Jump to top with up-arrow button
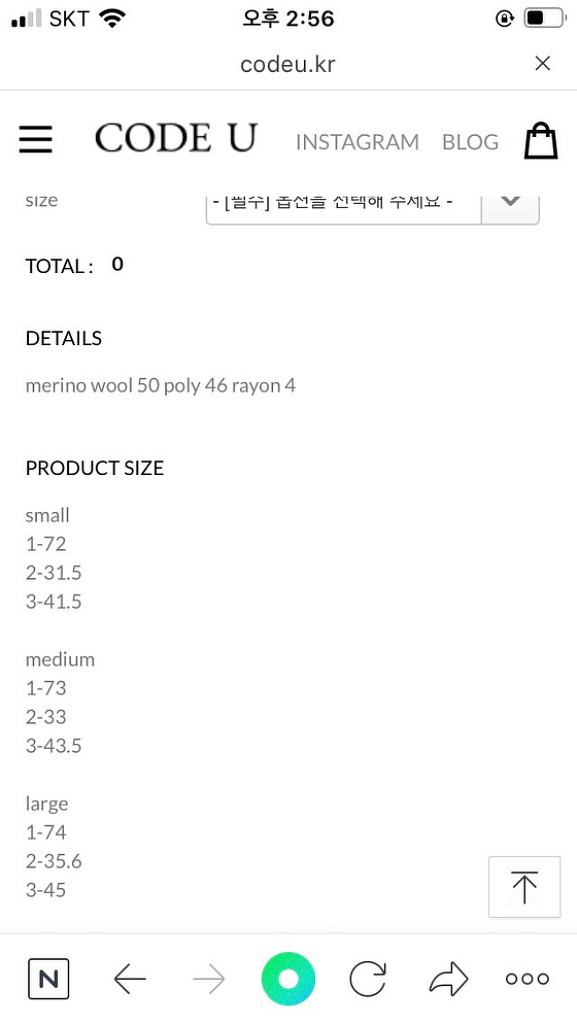 tap(524, 887)
